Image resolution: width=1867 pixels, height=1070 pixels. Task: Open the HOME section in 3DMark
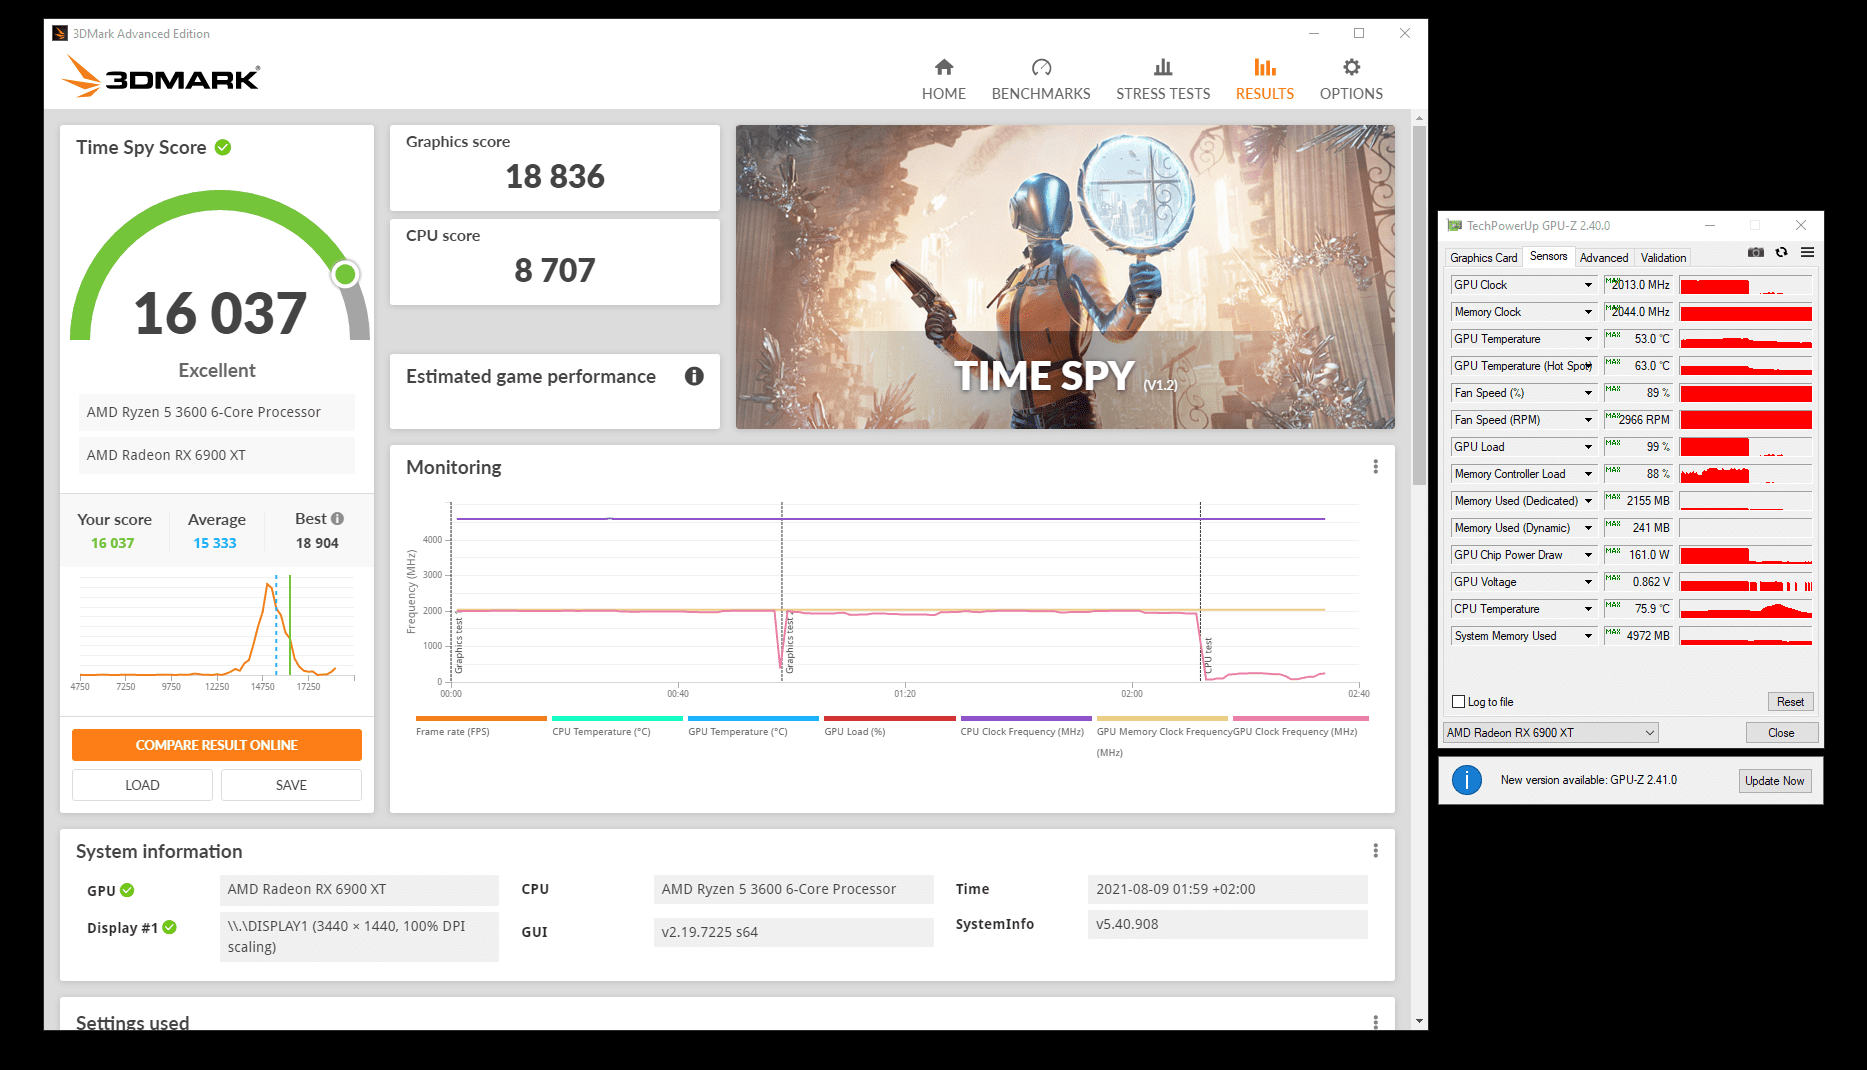point(943,80)
